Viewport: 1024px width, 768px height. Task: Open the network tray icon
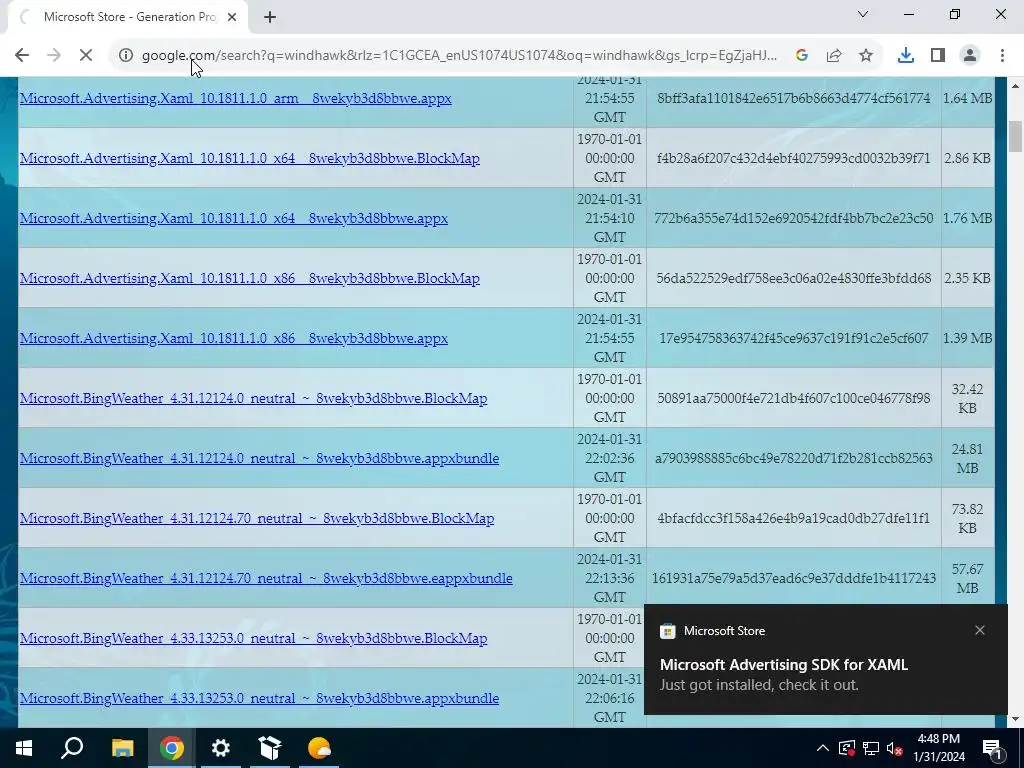pos(871,748)
